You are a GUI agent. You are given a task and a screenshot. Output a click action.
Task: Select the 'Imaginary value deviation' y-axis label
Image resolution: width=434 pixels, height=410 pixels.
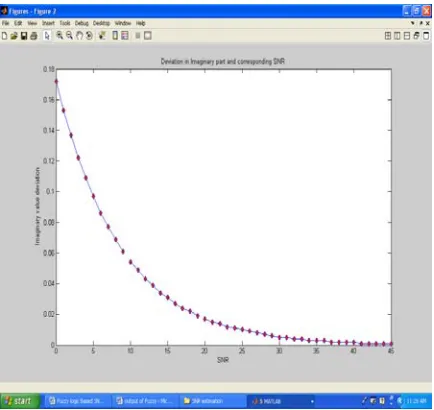click(37, 206)
